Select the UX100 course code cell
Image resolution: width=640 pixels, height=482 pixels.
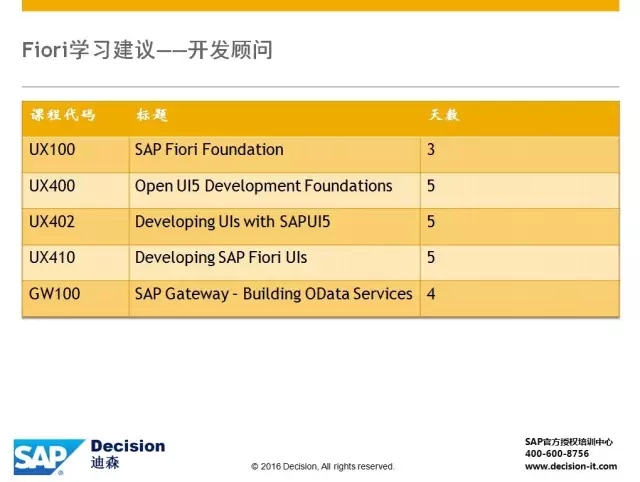(52, 150)
